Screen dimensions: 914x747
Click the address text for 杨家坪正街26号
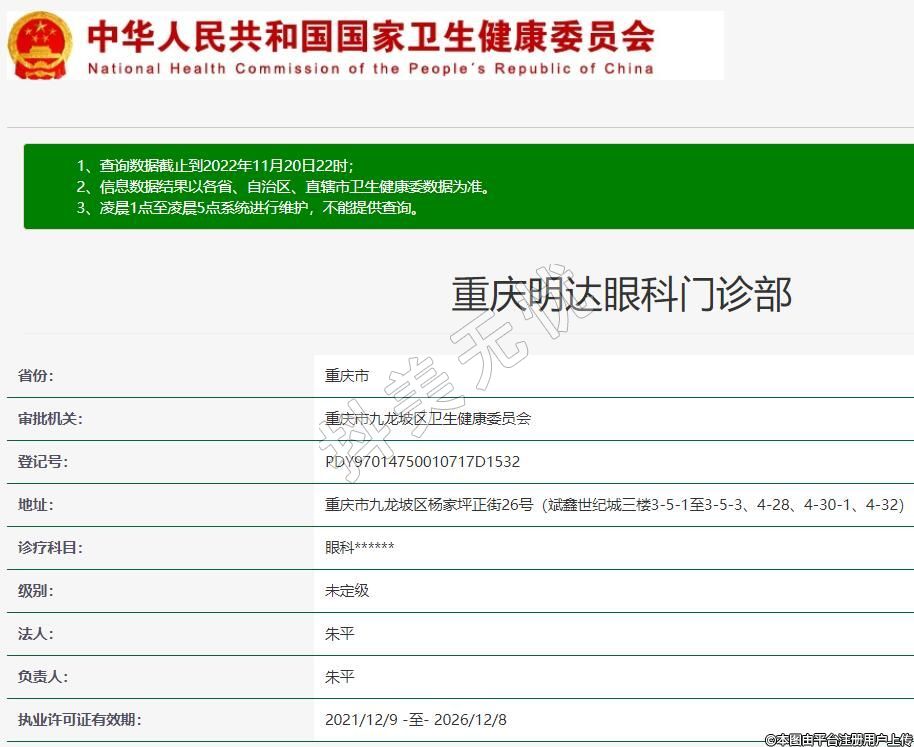[x=614, y=505]
